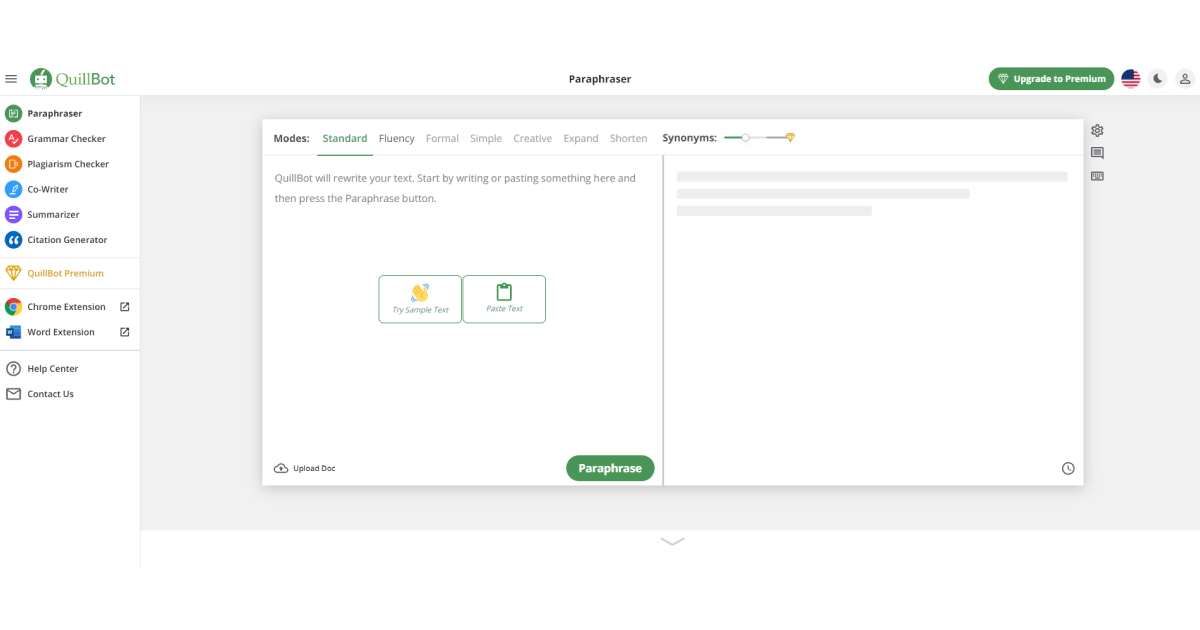Click the Chrome Extension logo icon
This screenshot has height=630, width=1200.
coord(13,307)
